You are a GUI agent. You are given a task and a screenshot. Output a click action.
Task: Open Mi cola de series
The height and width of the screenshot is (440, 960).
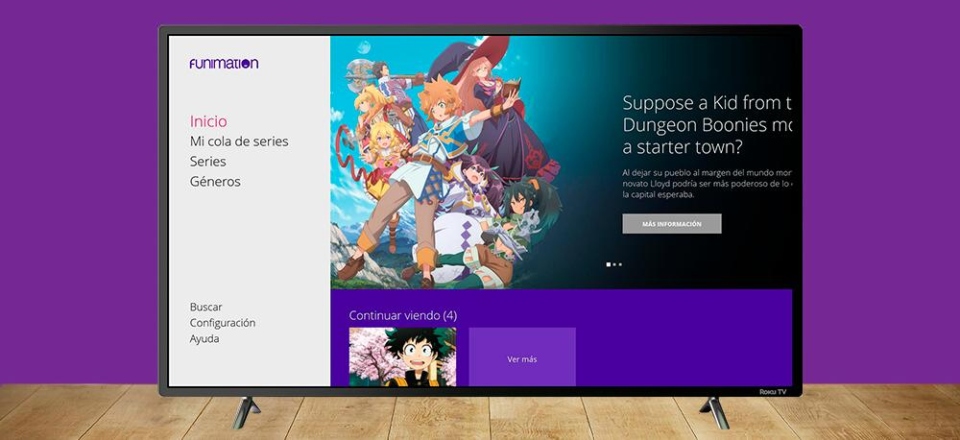click(239, 141)
